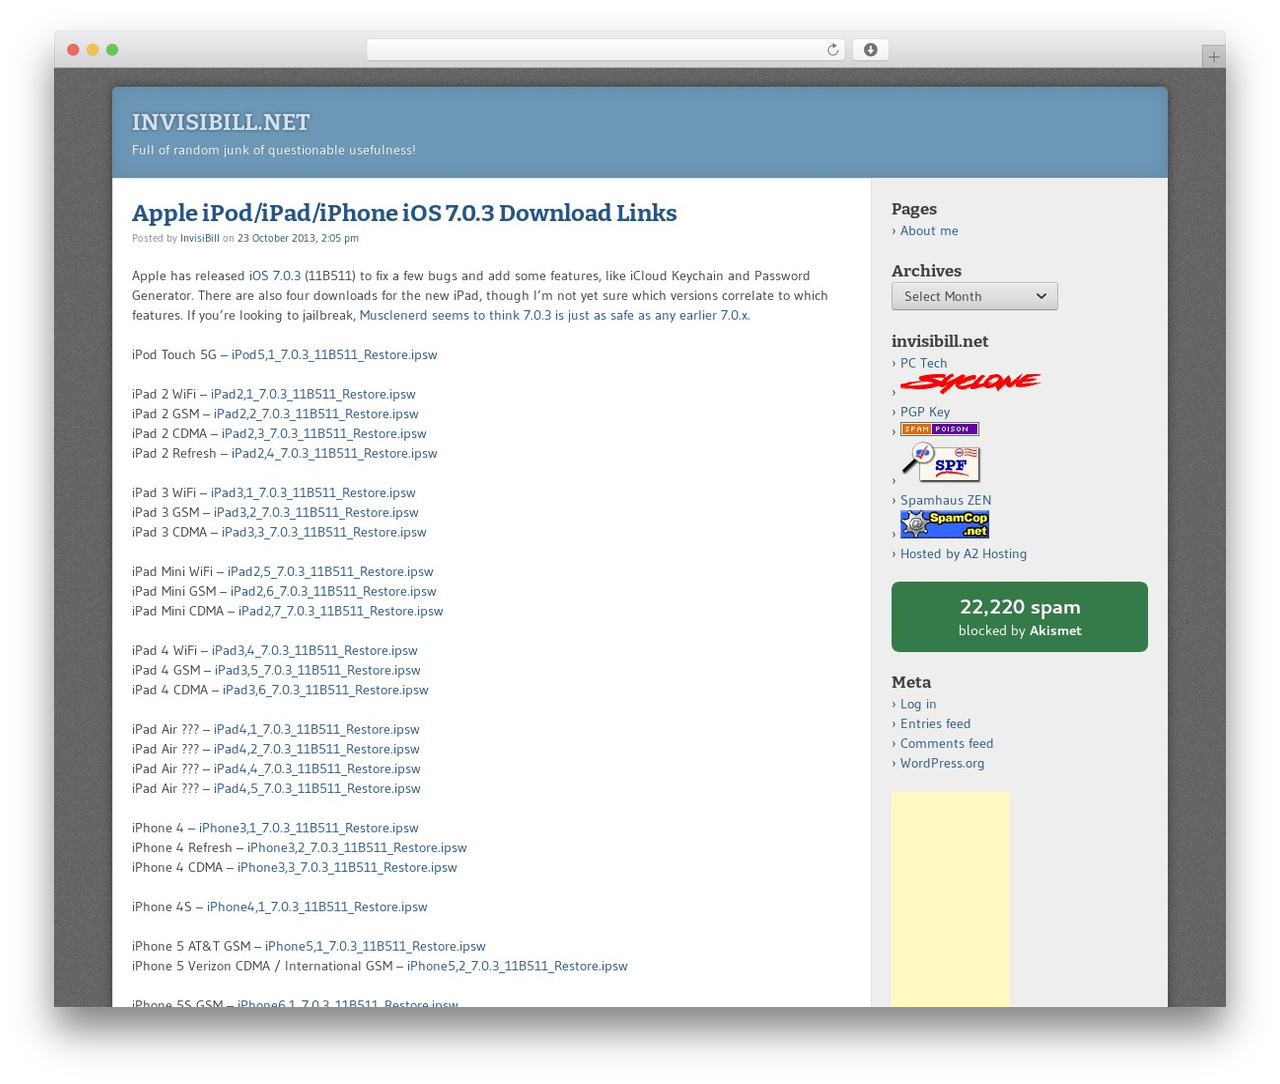Open the 23 October 2013 date link
The image size is (1280, 1084).
[x=298, y=238]
